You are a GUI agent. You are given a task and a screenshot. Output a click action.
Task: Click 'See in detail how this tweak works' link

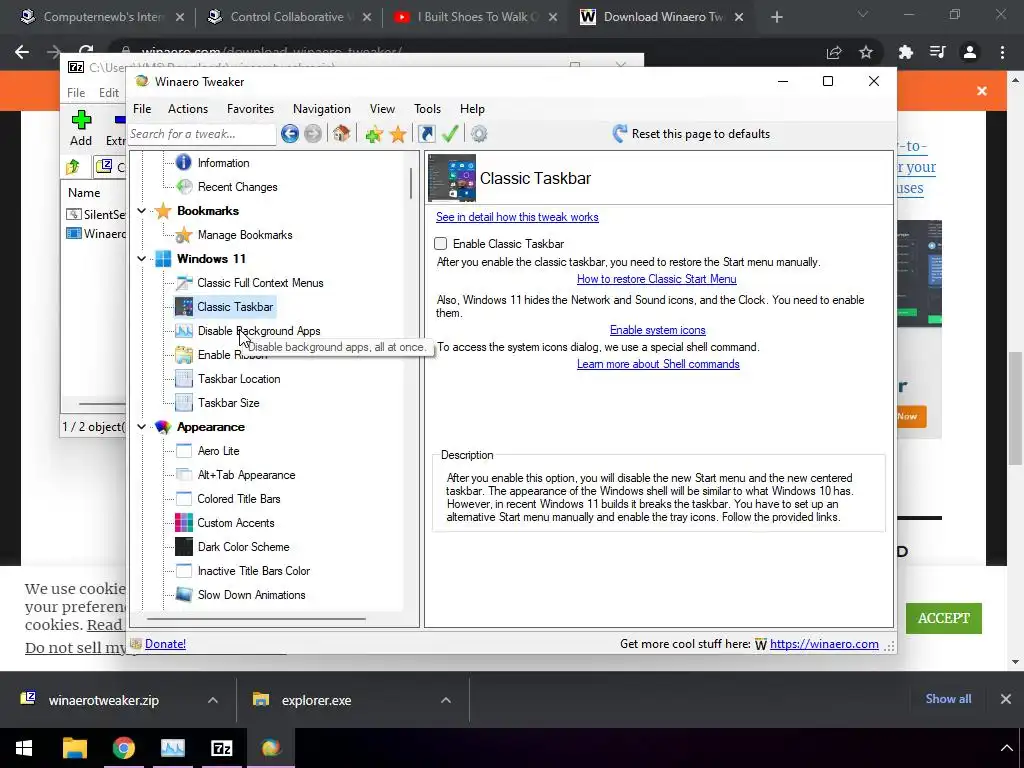(x=517, y=217)
